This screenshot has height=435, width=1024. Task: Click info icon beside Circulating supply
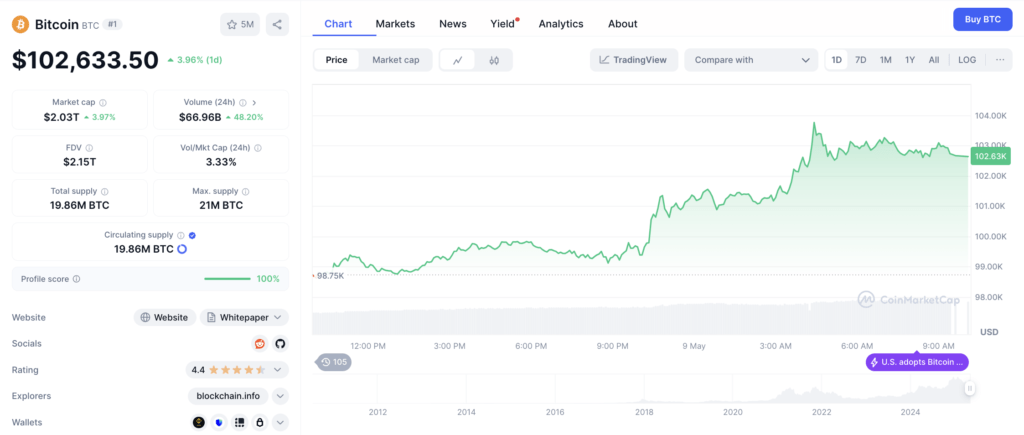coord(181,235)
